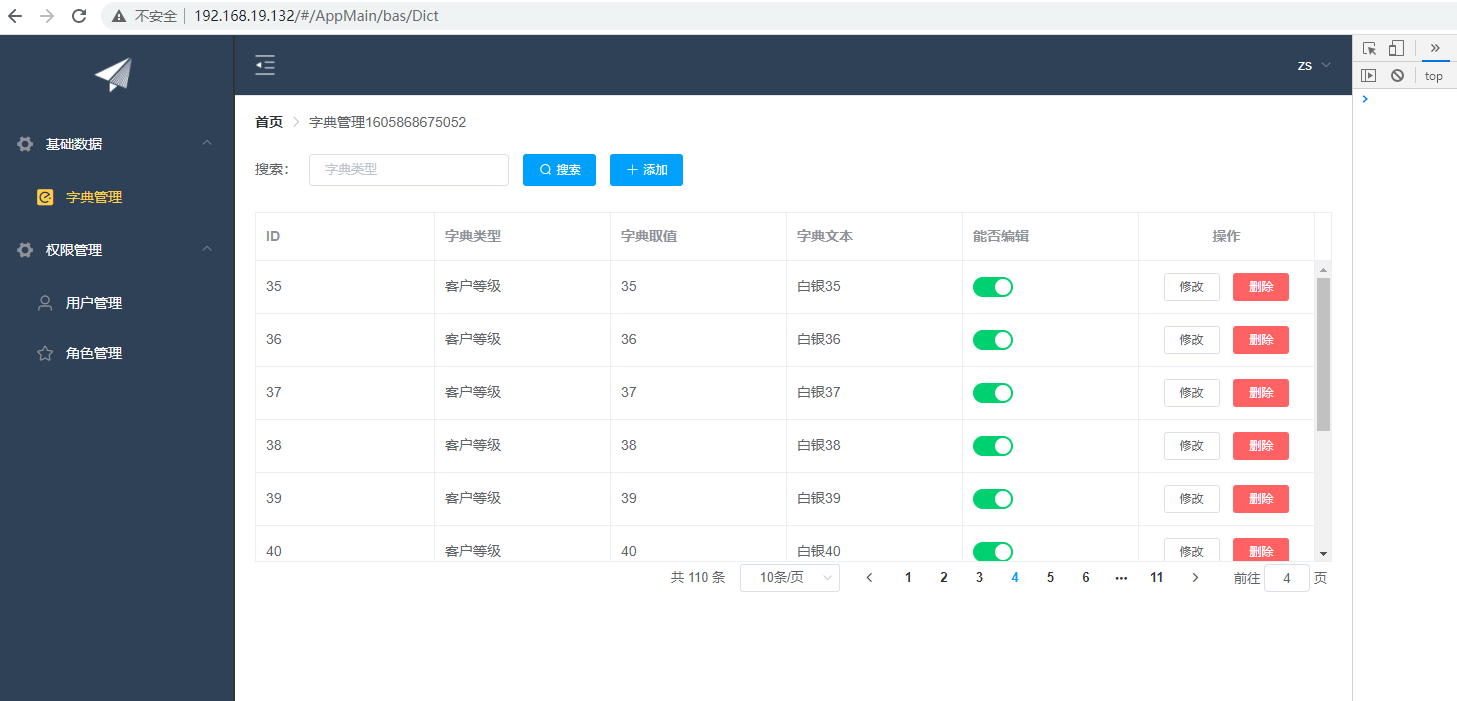Image resolution: width=1457 pixels, height=701 pixels.
Task: Go to page 6 in pagination
Action: [1086, 578]
